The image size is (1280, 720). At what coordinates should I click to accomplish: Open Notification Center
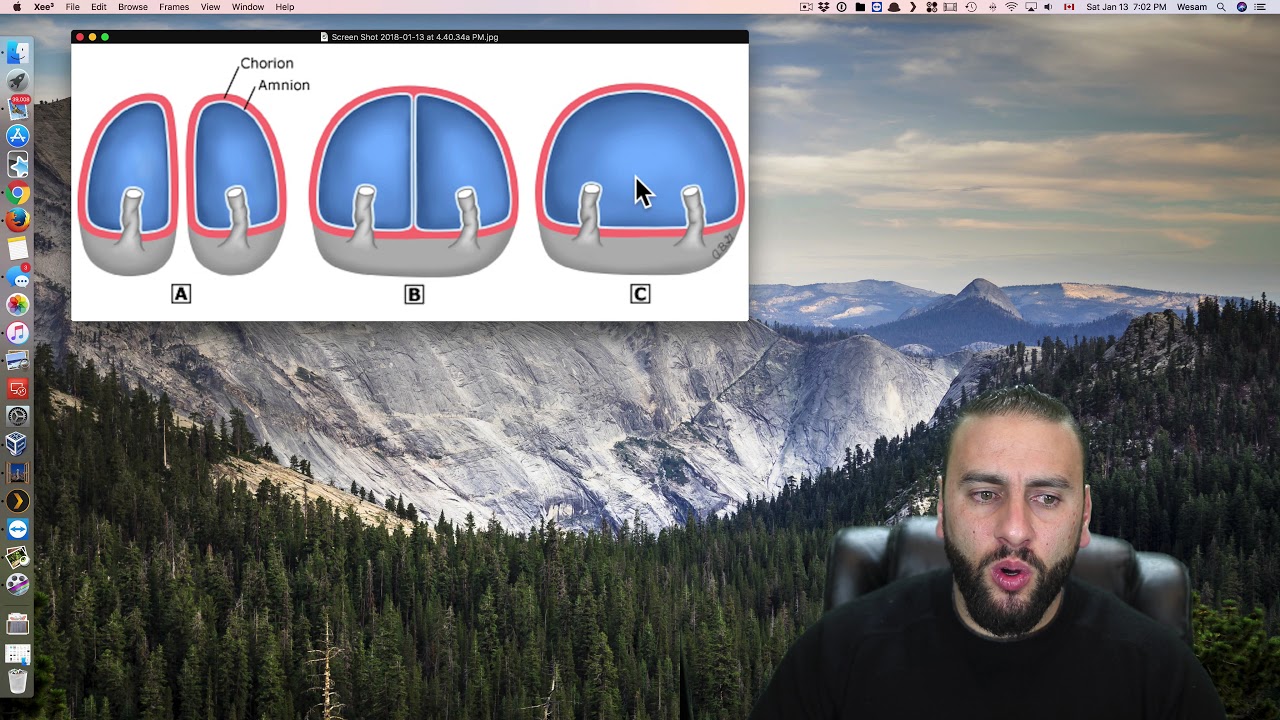(1260, 7)
